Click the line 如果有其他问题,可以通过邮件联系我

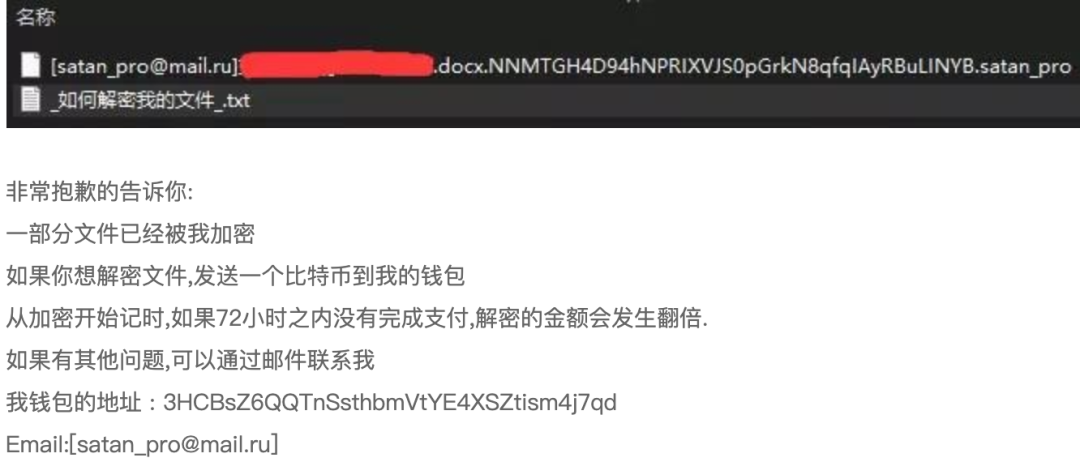point(191,360)
